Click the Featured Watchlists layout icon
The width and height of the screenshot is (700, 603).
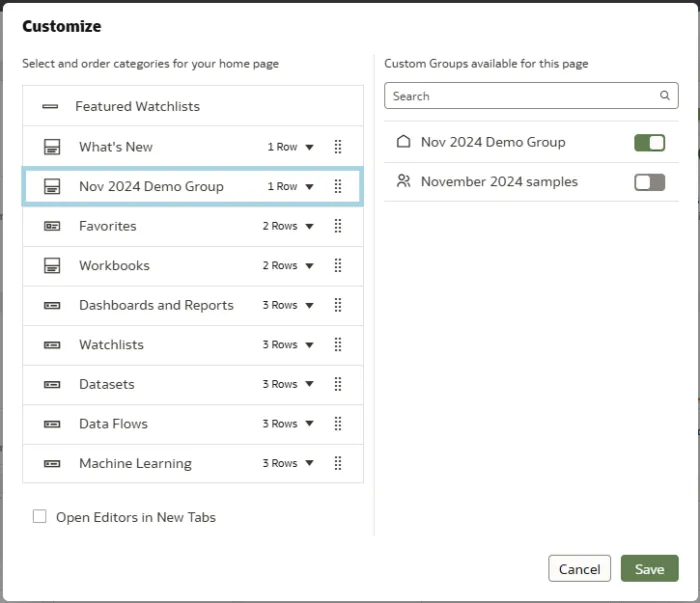50,106
